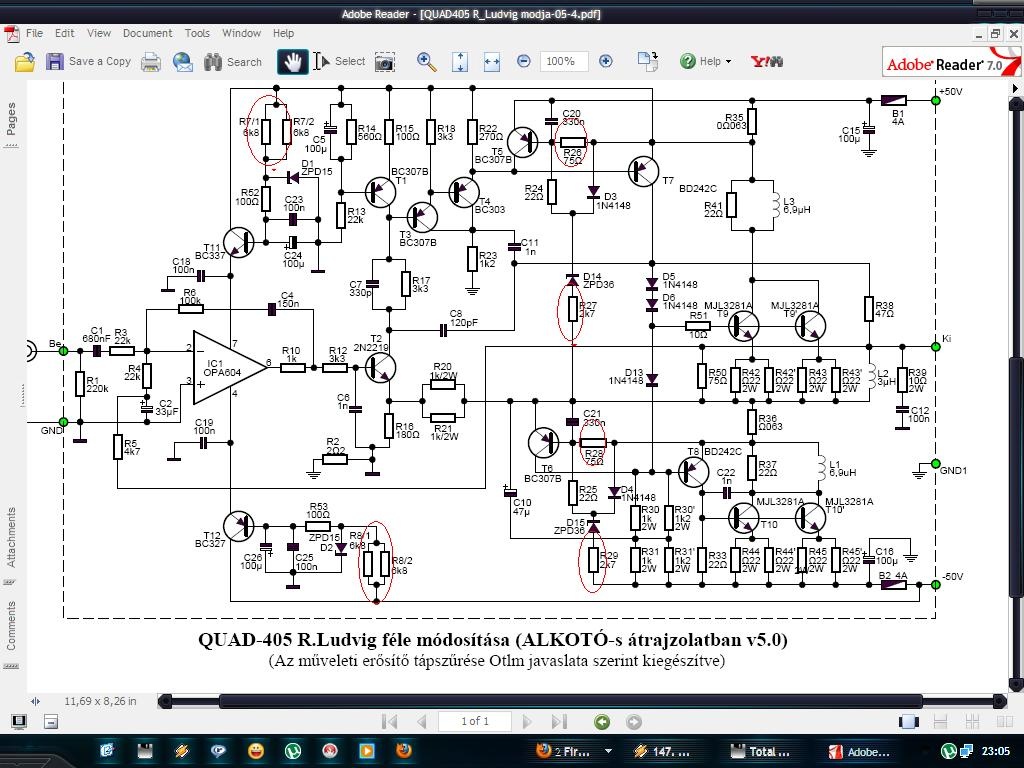The width and height of the screenshot is (1024, 768).
Task: Click the system tray clock 23:05
Action: 995,751
